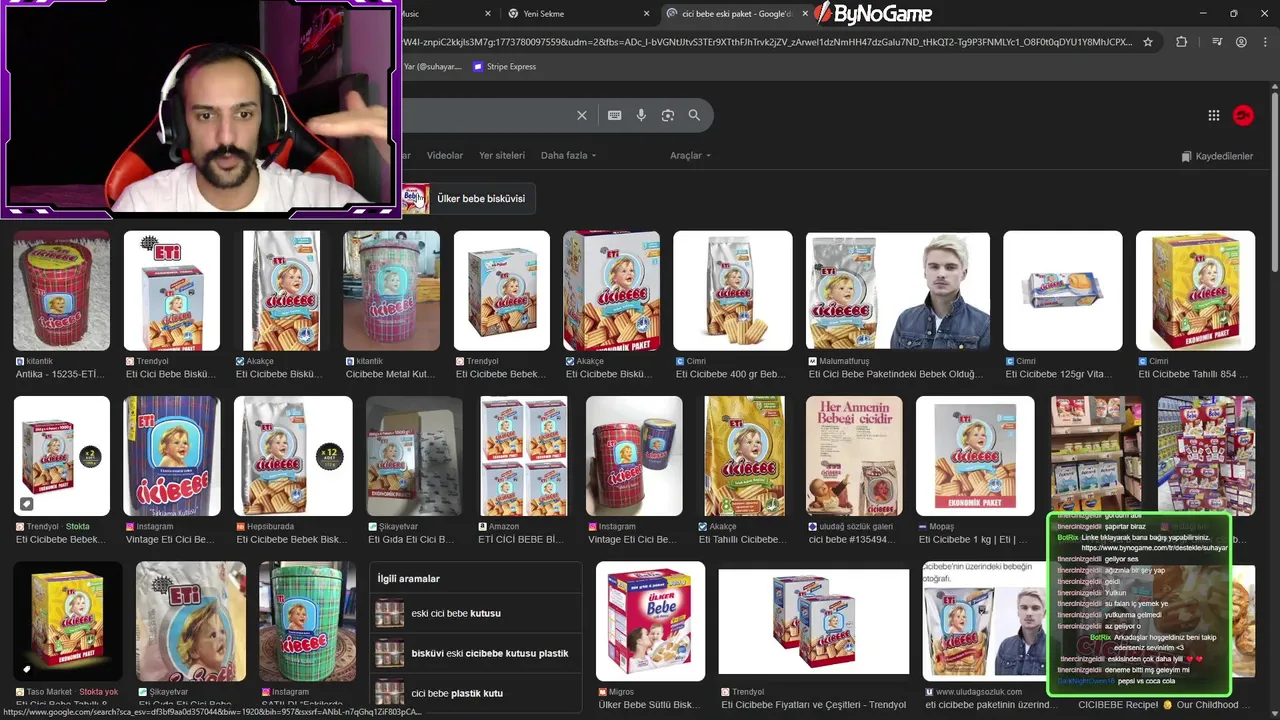Switch to Yer siteleri results
Viewport: 1280px width, 720px height.
(x=502, y=156)
